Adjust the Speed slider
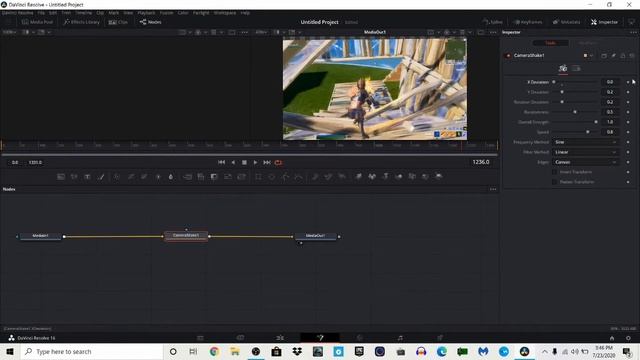640x360 pixels. (x=576, y=132)
